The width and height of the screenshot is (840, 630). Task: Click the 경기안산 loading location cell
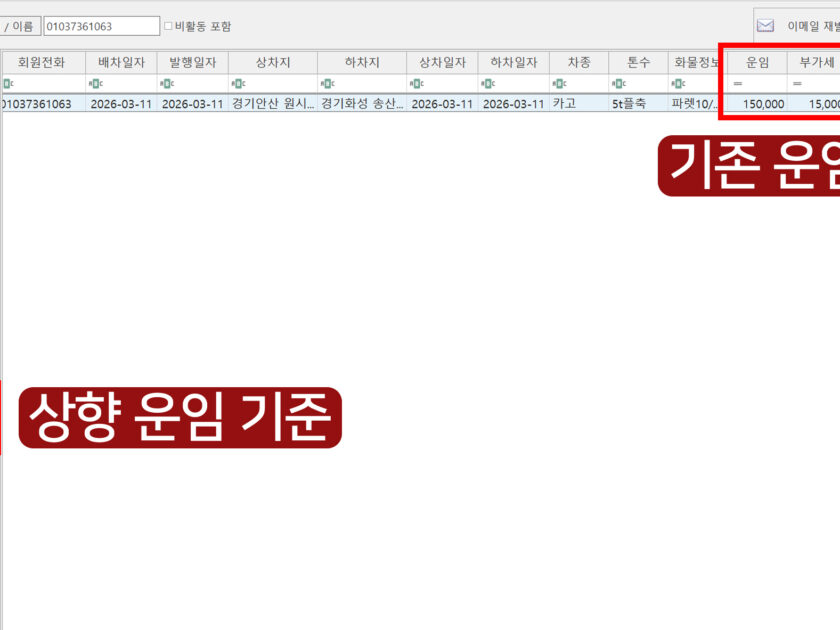(272, 104)
